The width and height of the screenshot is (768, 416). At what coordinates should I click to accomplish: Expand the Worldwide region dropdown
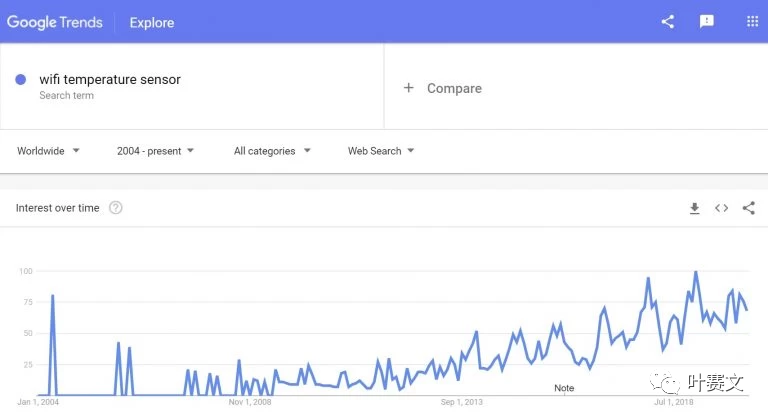pyautogui.click(x=48, y=151)
